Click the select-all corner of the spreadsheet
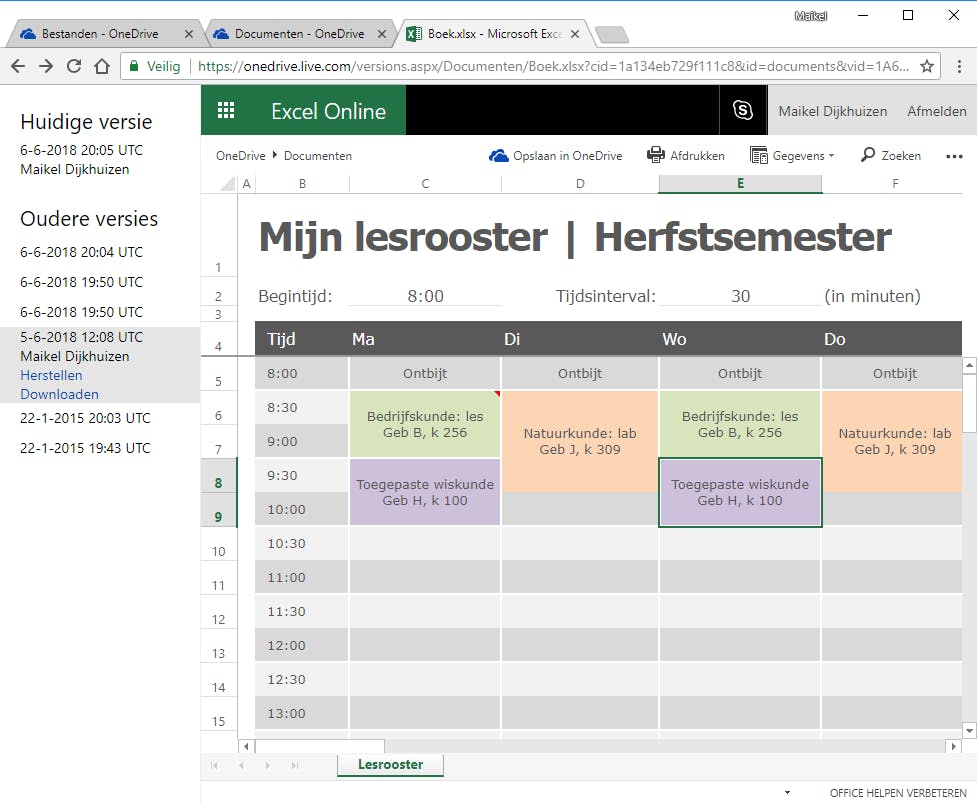Viewport: 977px width, 803px height. pyautogui.click(x=228, y=183)
